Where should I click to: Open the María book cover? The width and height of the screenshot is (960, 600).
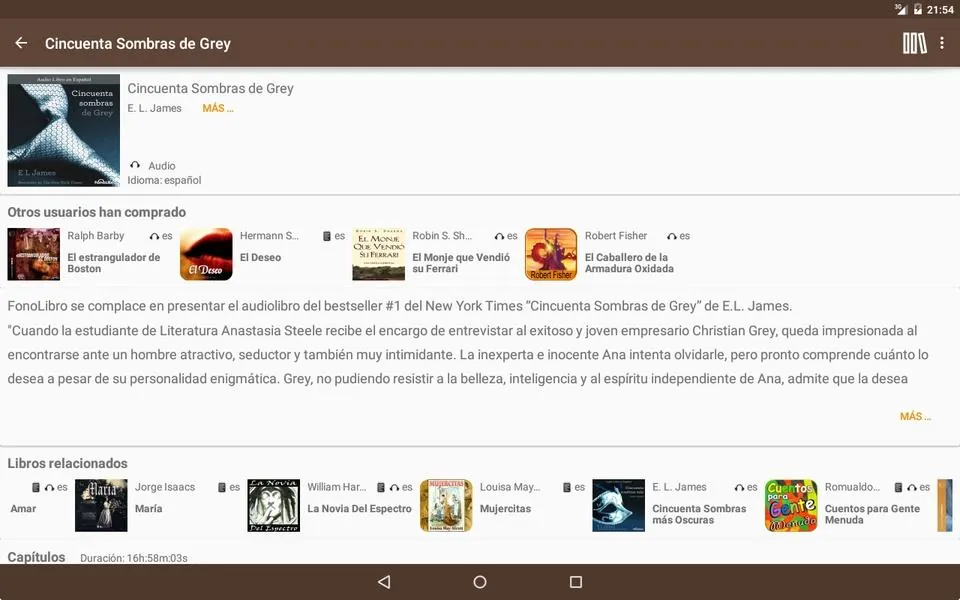tap(101, 505)
